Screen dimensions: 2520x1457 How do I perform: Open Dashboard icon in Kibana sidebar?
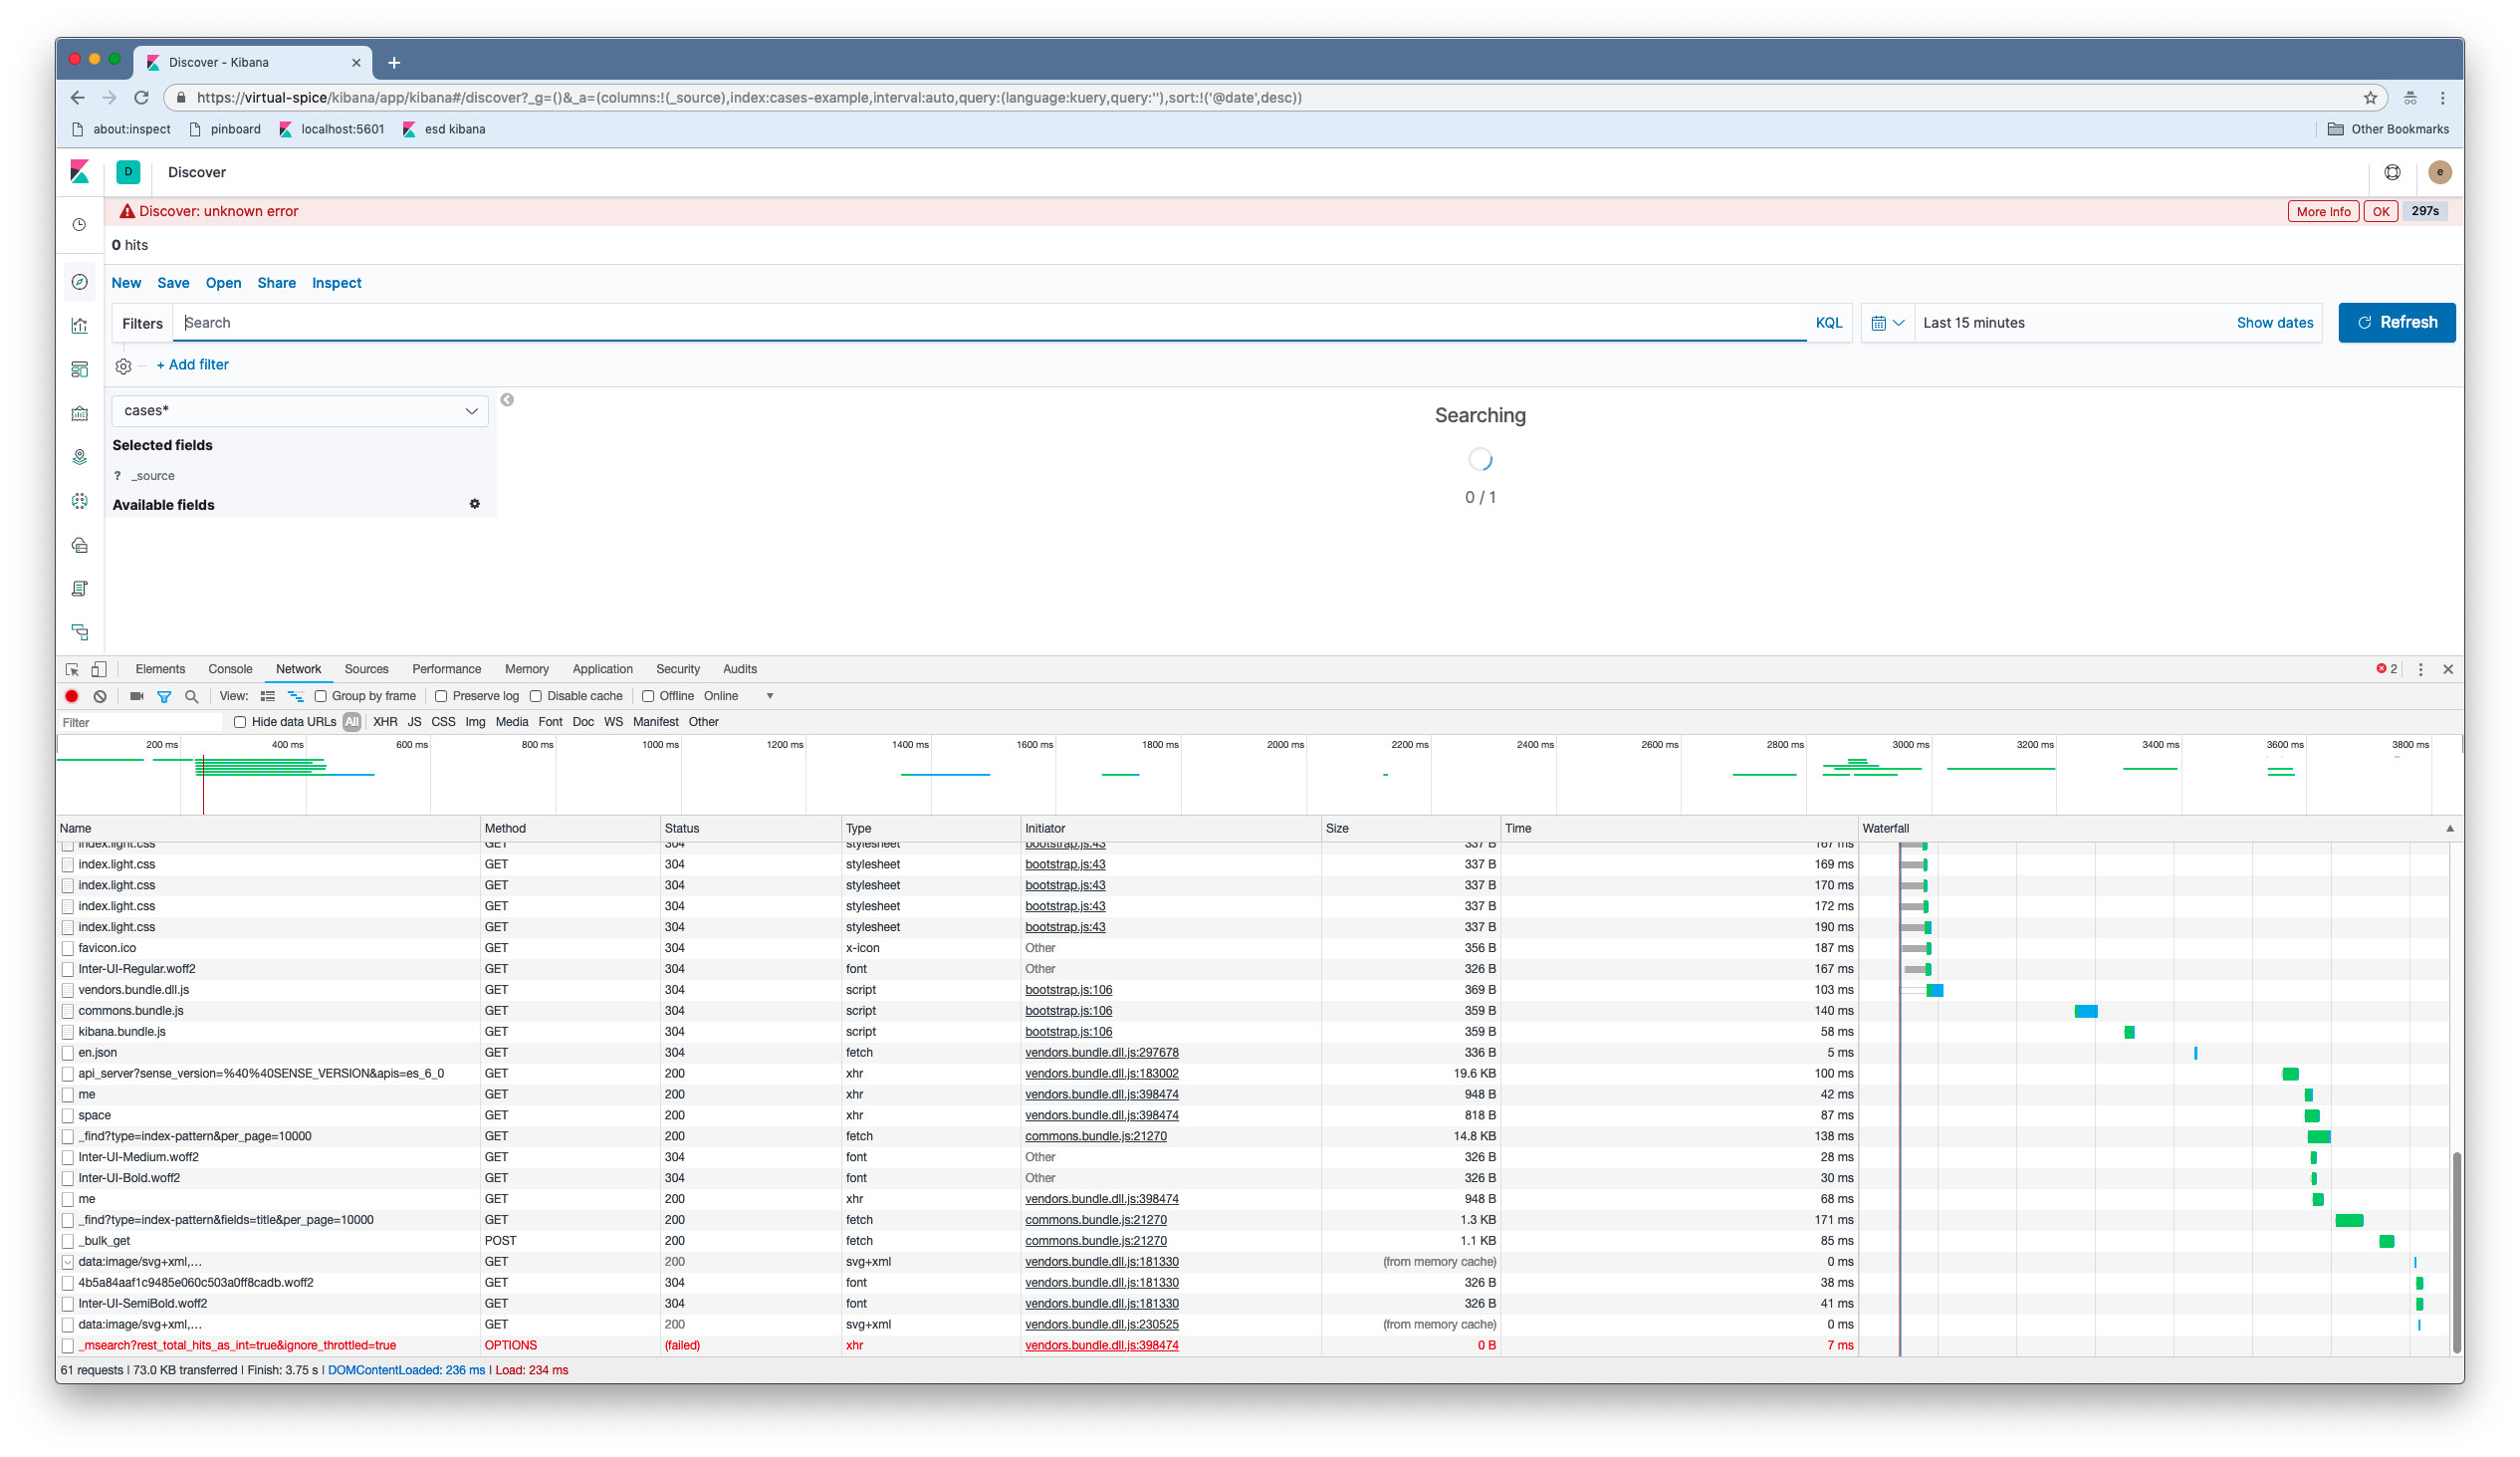pyautogui.click(x=80, y=369)
